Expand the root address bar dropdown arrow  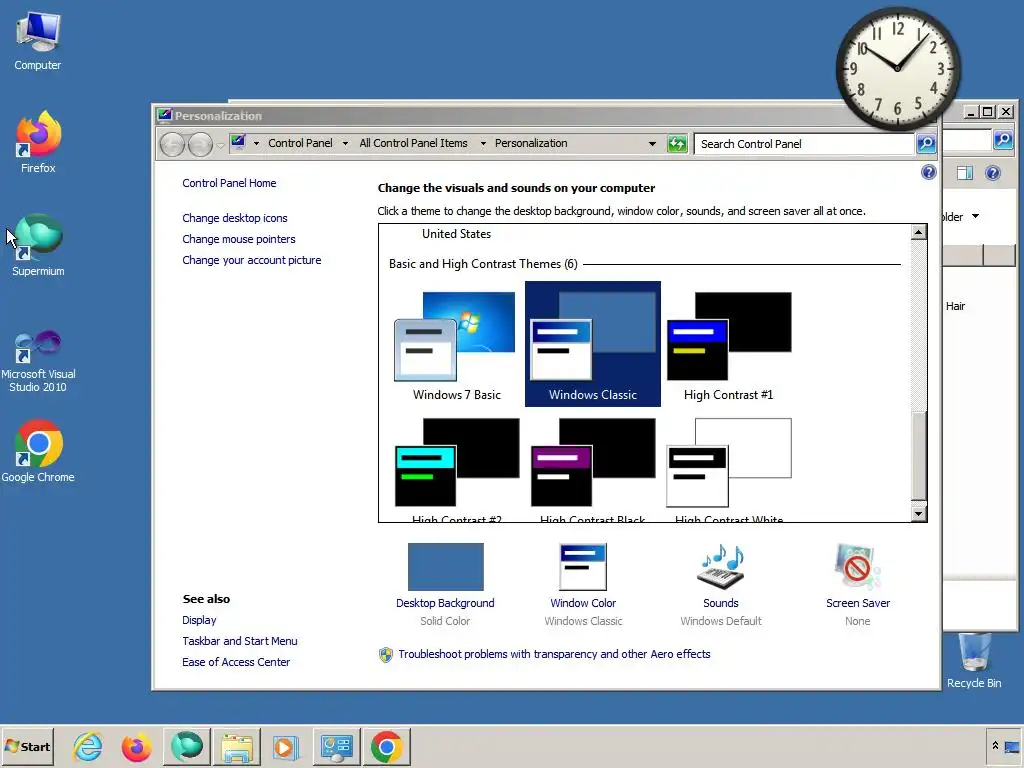tap(256, 143)
